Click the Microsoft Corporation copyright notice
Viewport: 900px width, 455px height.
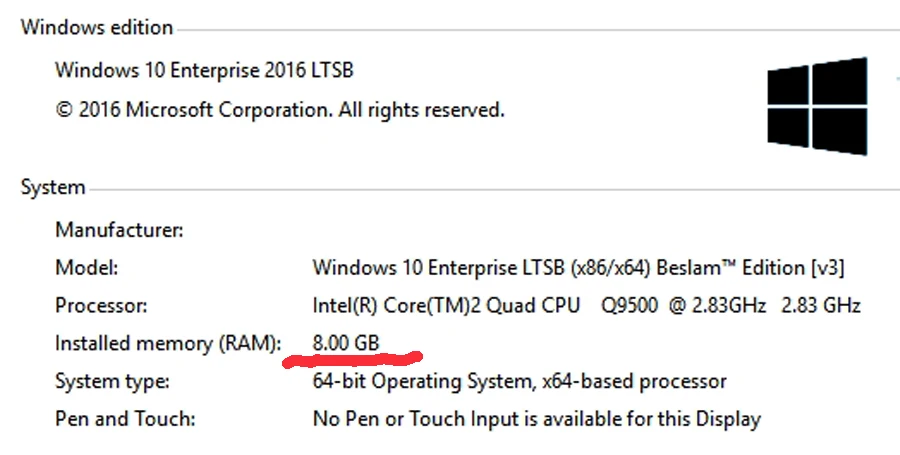280,110
